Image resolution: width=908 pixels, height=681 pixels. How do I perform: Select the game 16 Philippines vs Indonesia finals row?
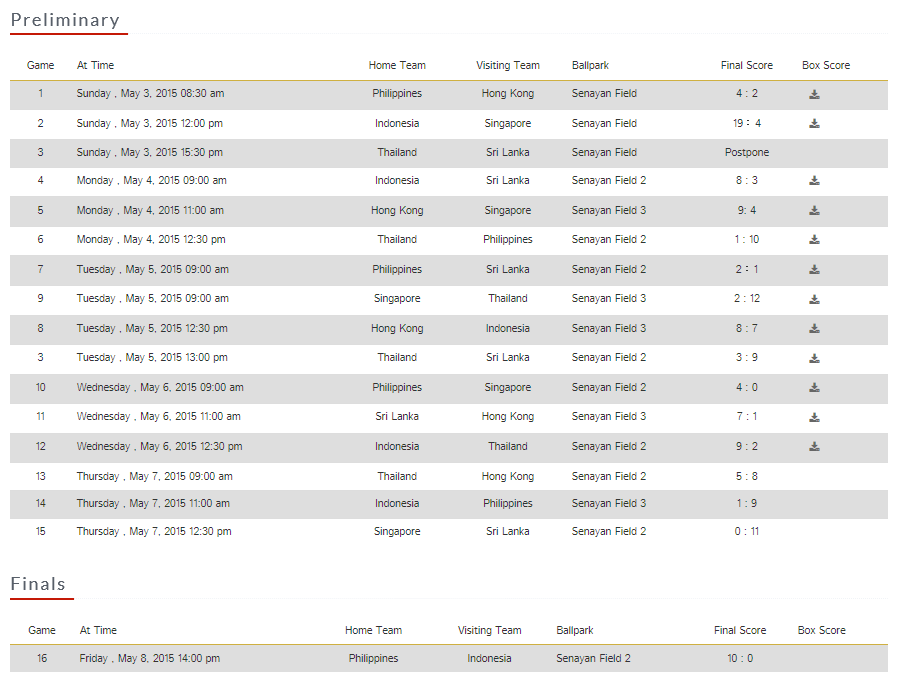tap(449, 658)
